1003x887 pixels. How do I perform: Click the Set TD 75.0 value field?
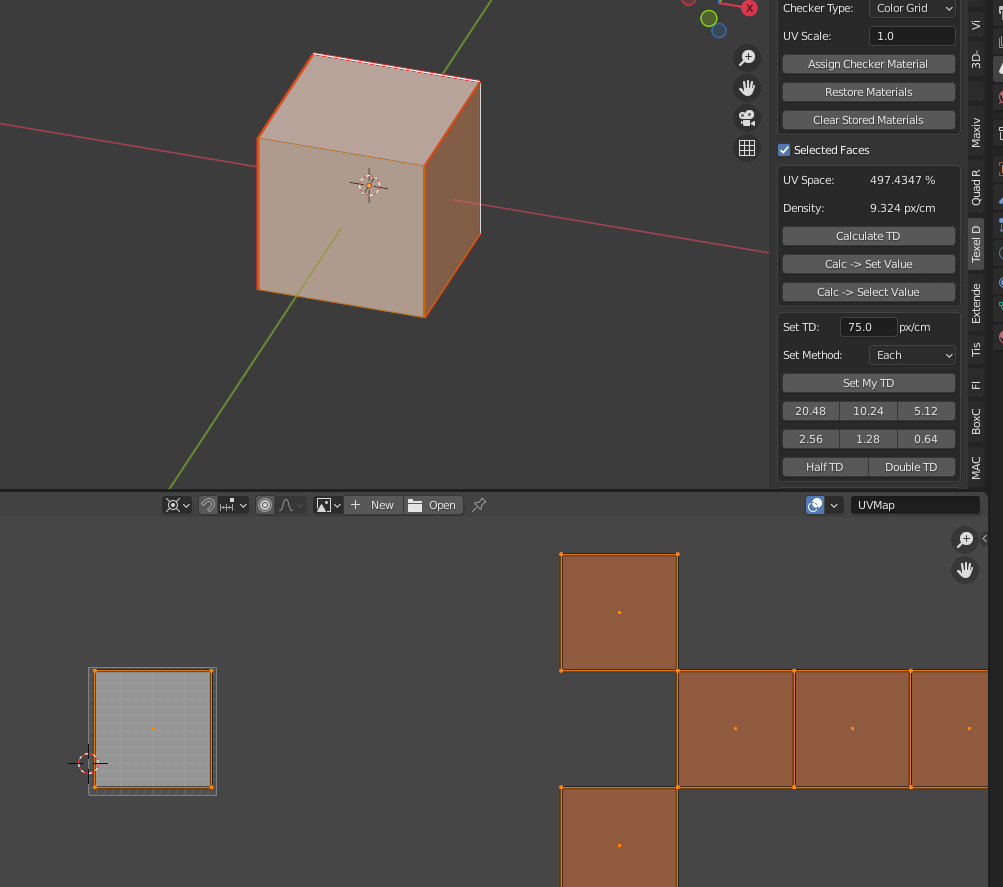(x=868, y=327)
